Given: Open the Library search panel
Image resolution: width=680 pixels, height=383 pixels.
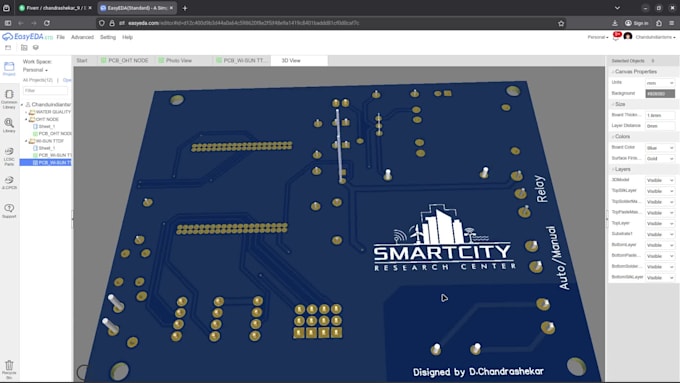Looking at the screenshot, I should pyautogui.click(x=9, y=125).
